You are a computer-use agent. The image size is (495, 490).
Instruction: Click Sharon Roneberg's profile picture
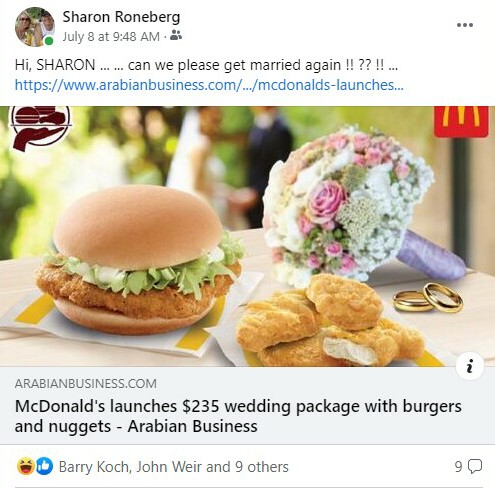click(35, 27)
